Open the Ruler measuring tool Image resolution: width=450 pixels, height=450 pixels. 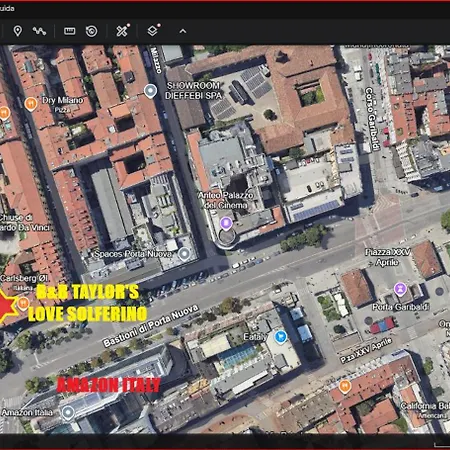click(x=69, y=31)
